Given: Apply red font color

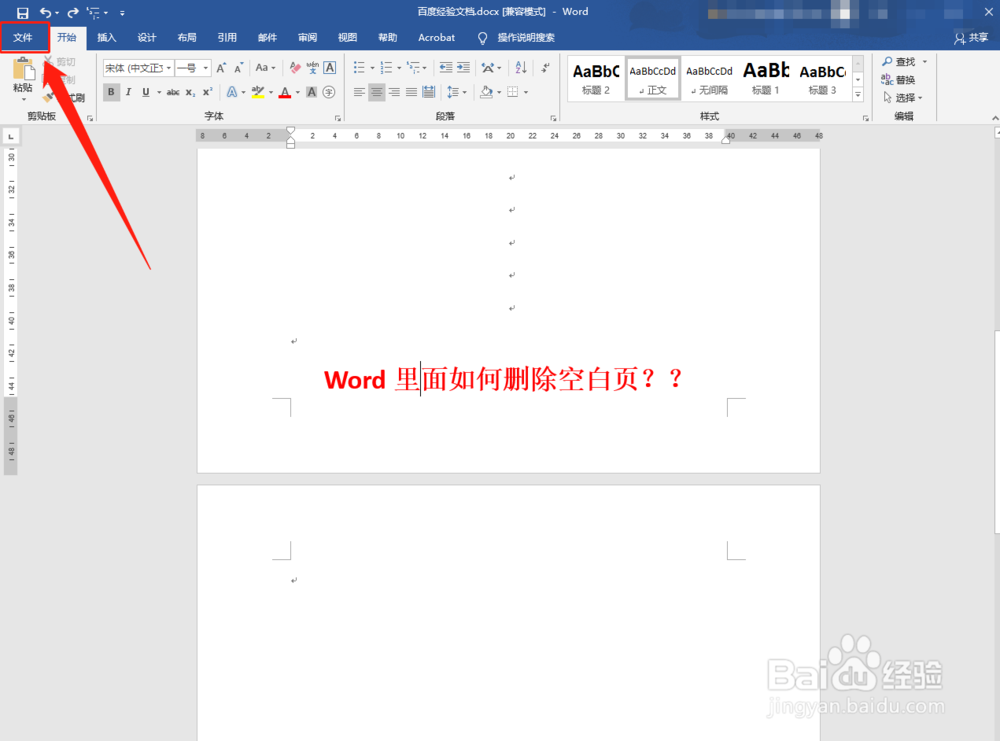Looking at the screenshot, I should pos(285,92).
